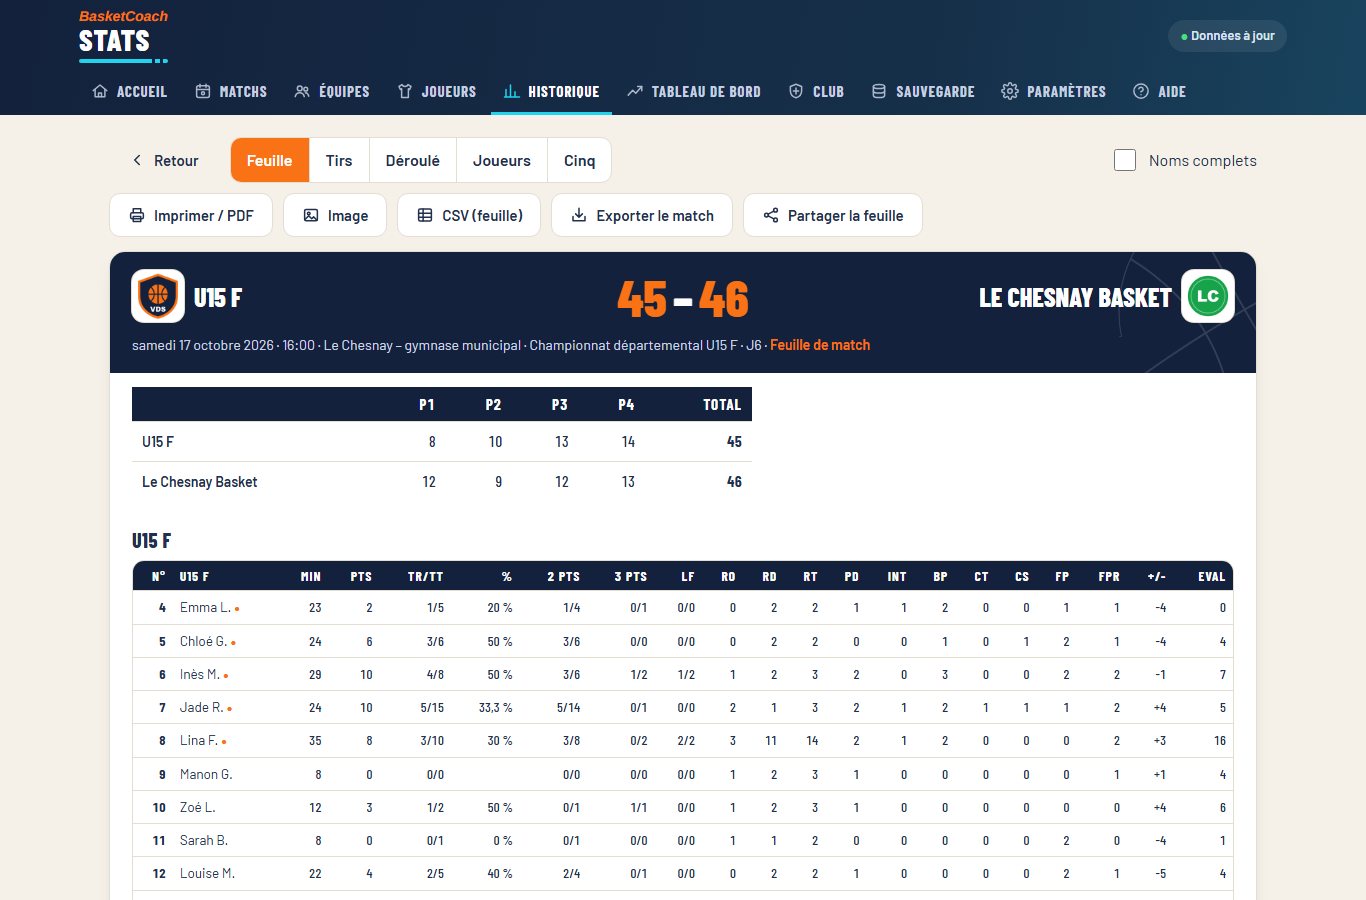
Task: Switch to the Joueurs tab
Action: [x=502, y=160]
